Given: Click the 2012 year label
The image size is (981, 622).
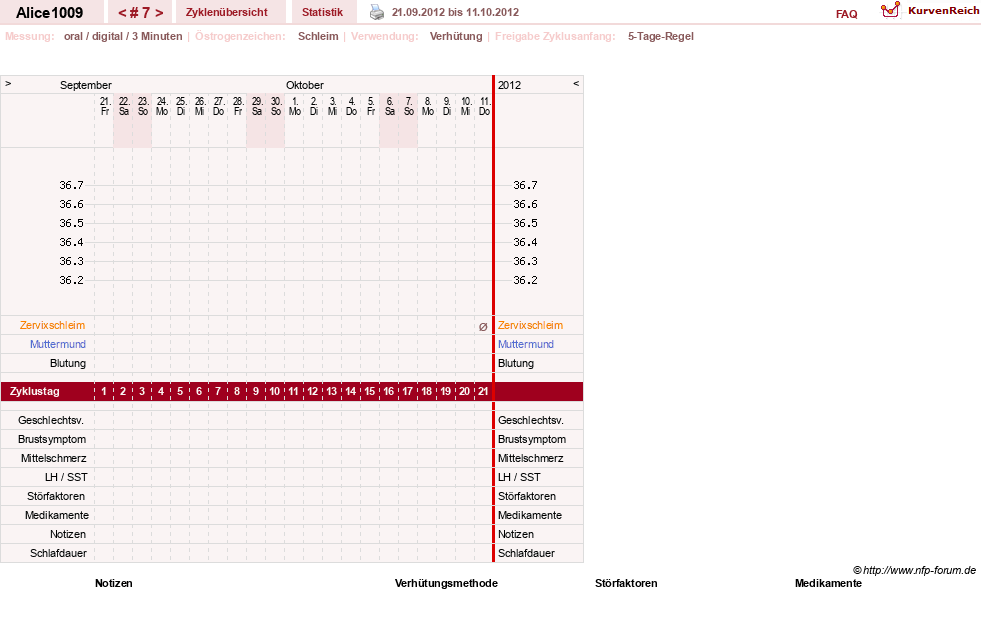Looking at the screenshot, I should 509,85.
